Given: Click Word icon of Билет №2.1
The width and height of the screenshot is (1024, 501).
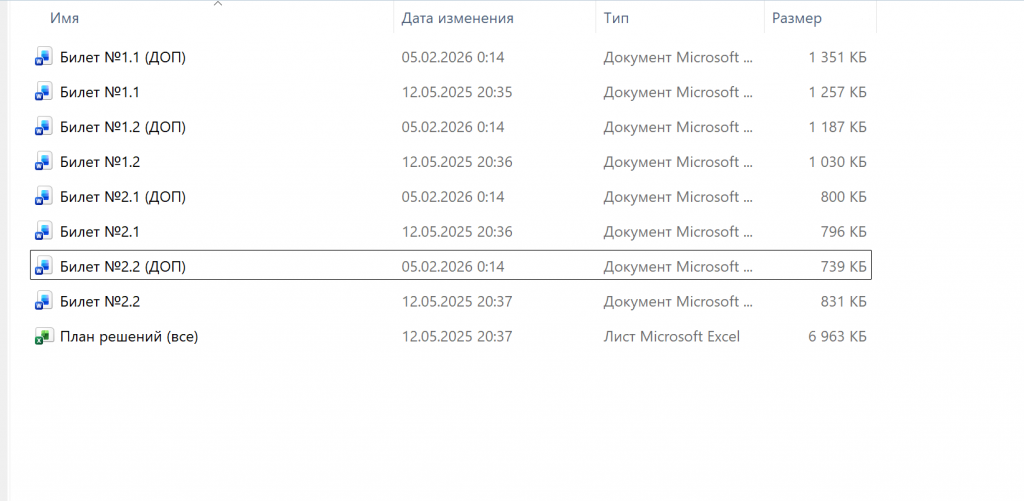Looking at the screenshot, I should tap(43, 232).
